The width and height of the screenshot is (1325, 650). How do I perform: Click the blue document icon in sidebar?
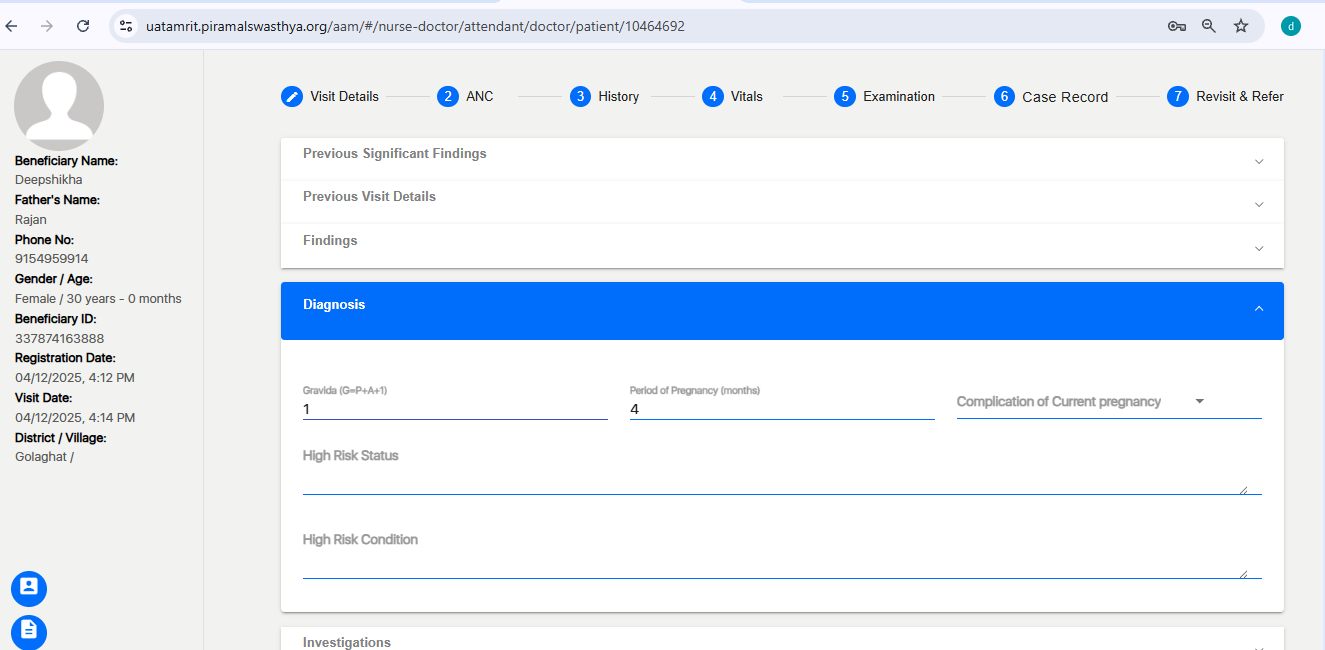click(29, 631)
